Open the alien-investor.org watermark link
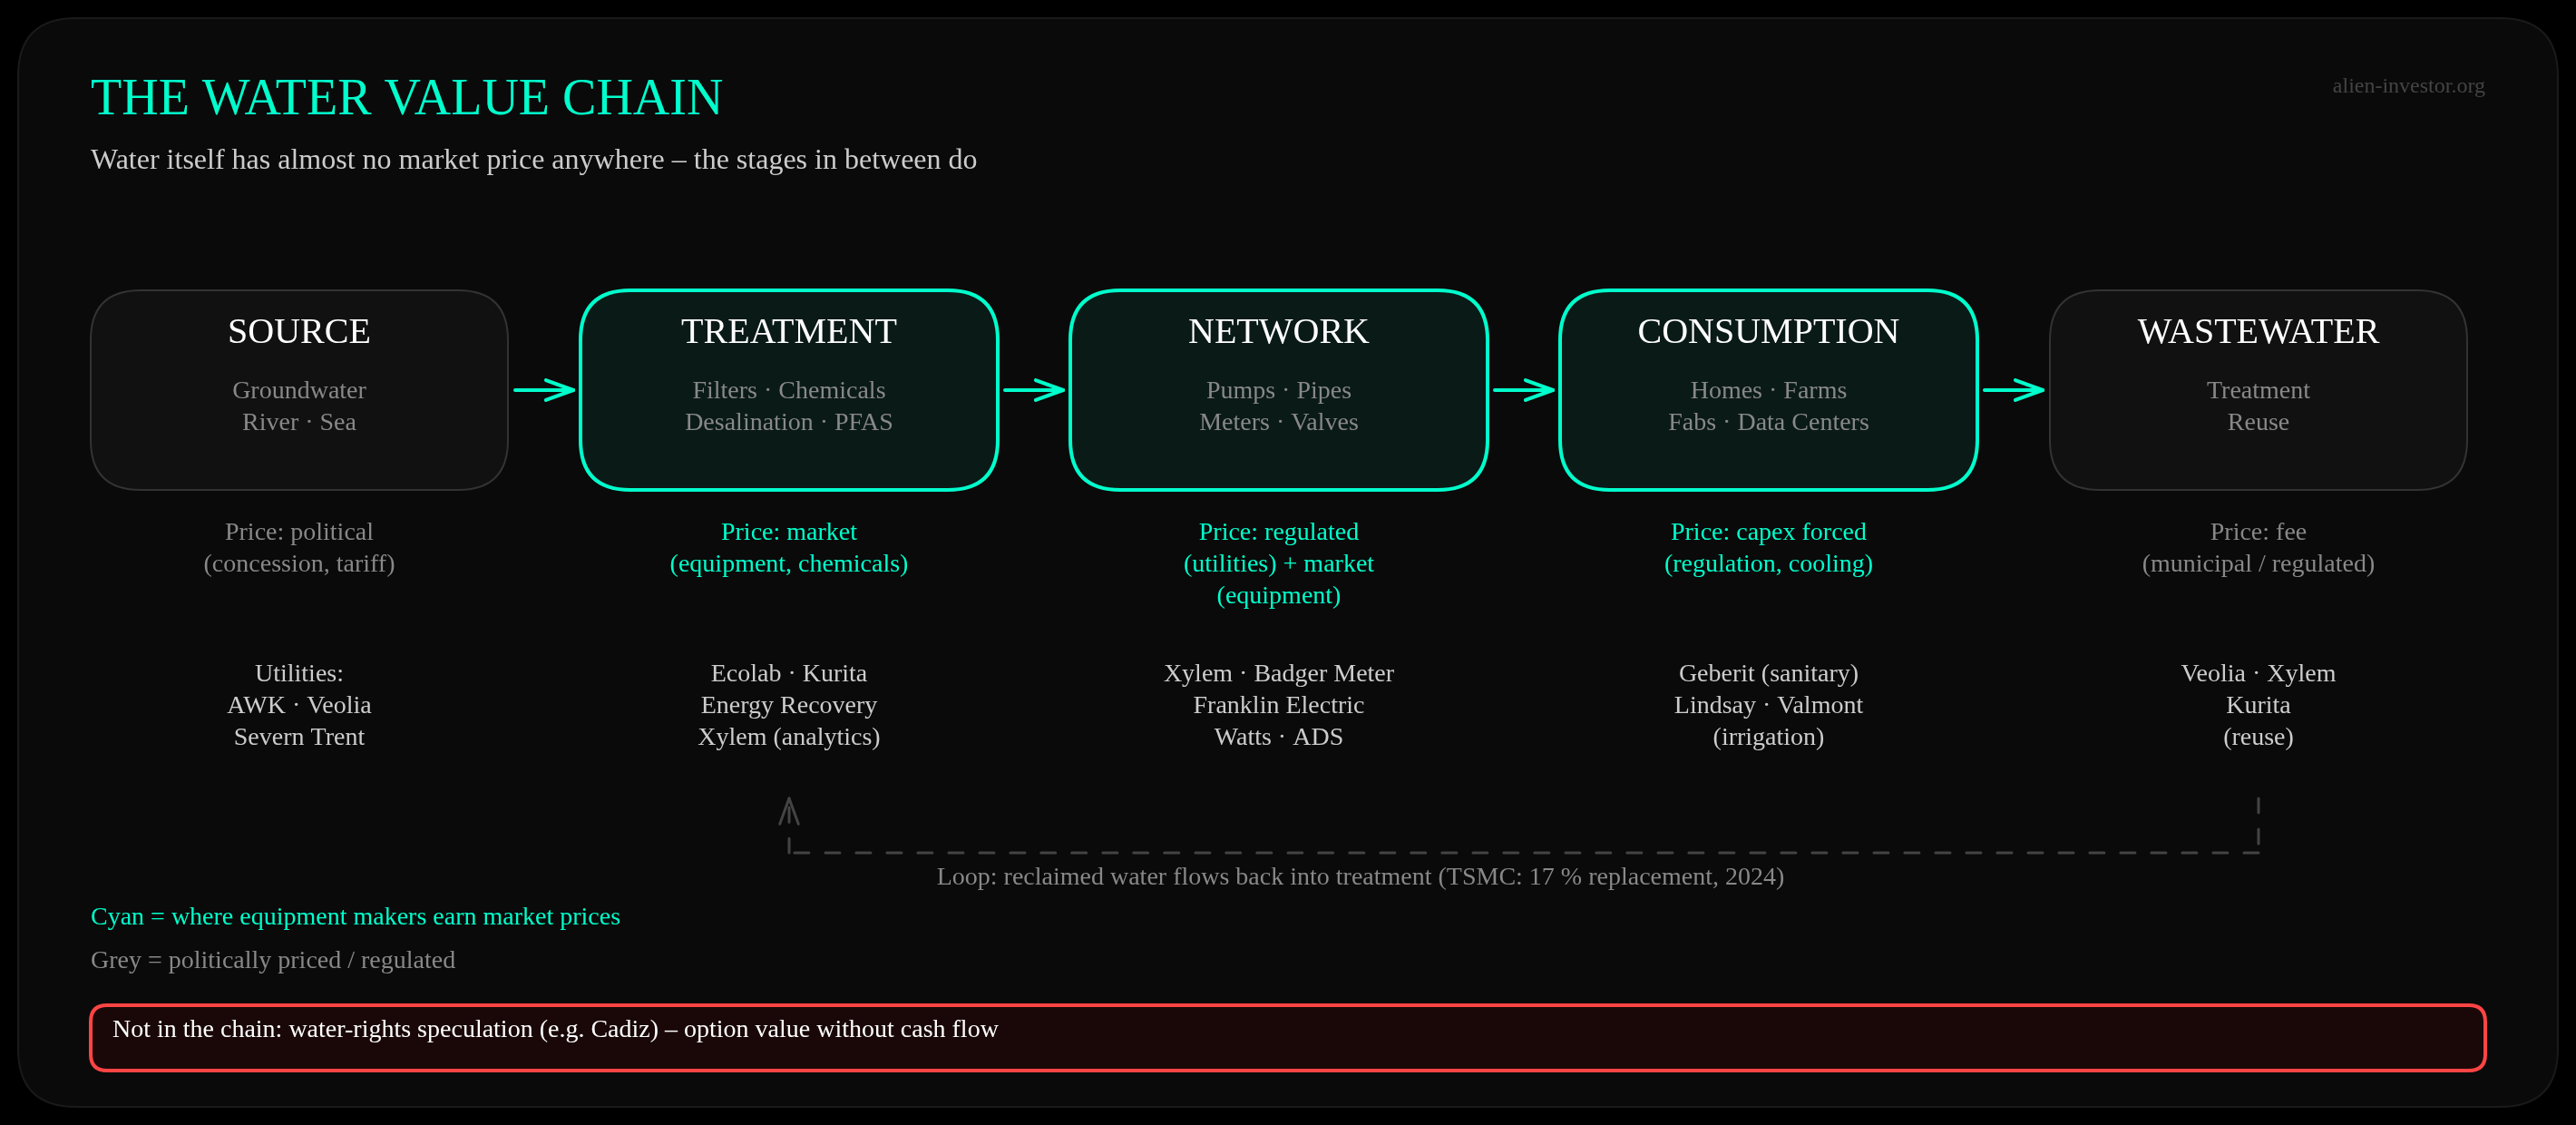This screenshot has width=2576, height=1125. pos(2408,86)
